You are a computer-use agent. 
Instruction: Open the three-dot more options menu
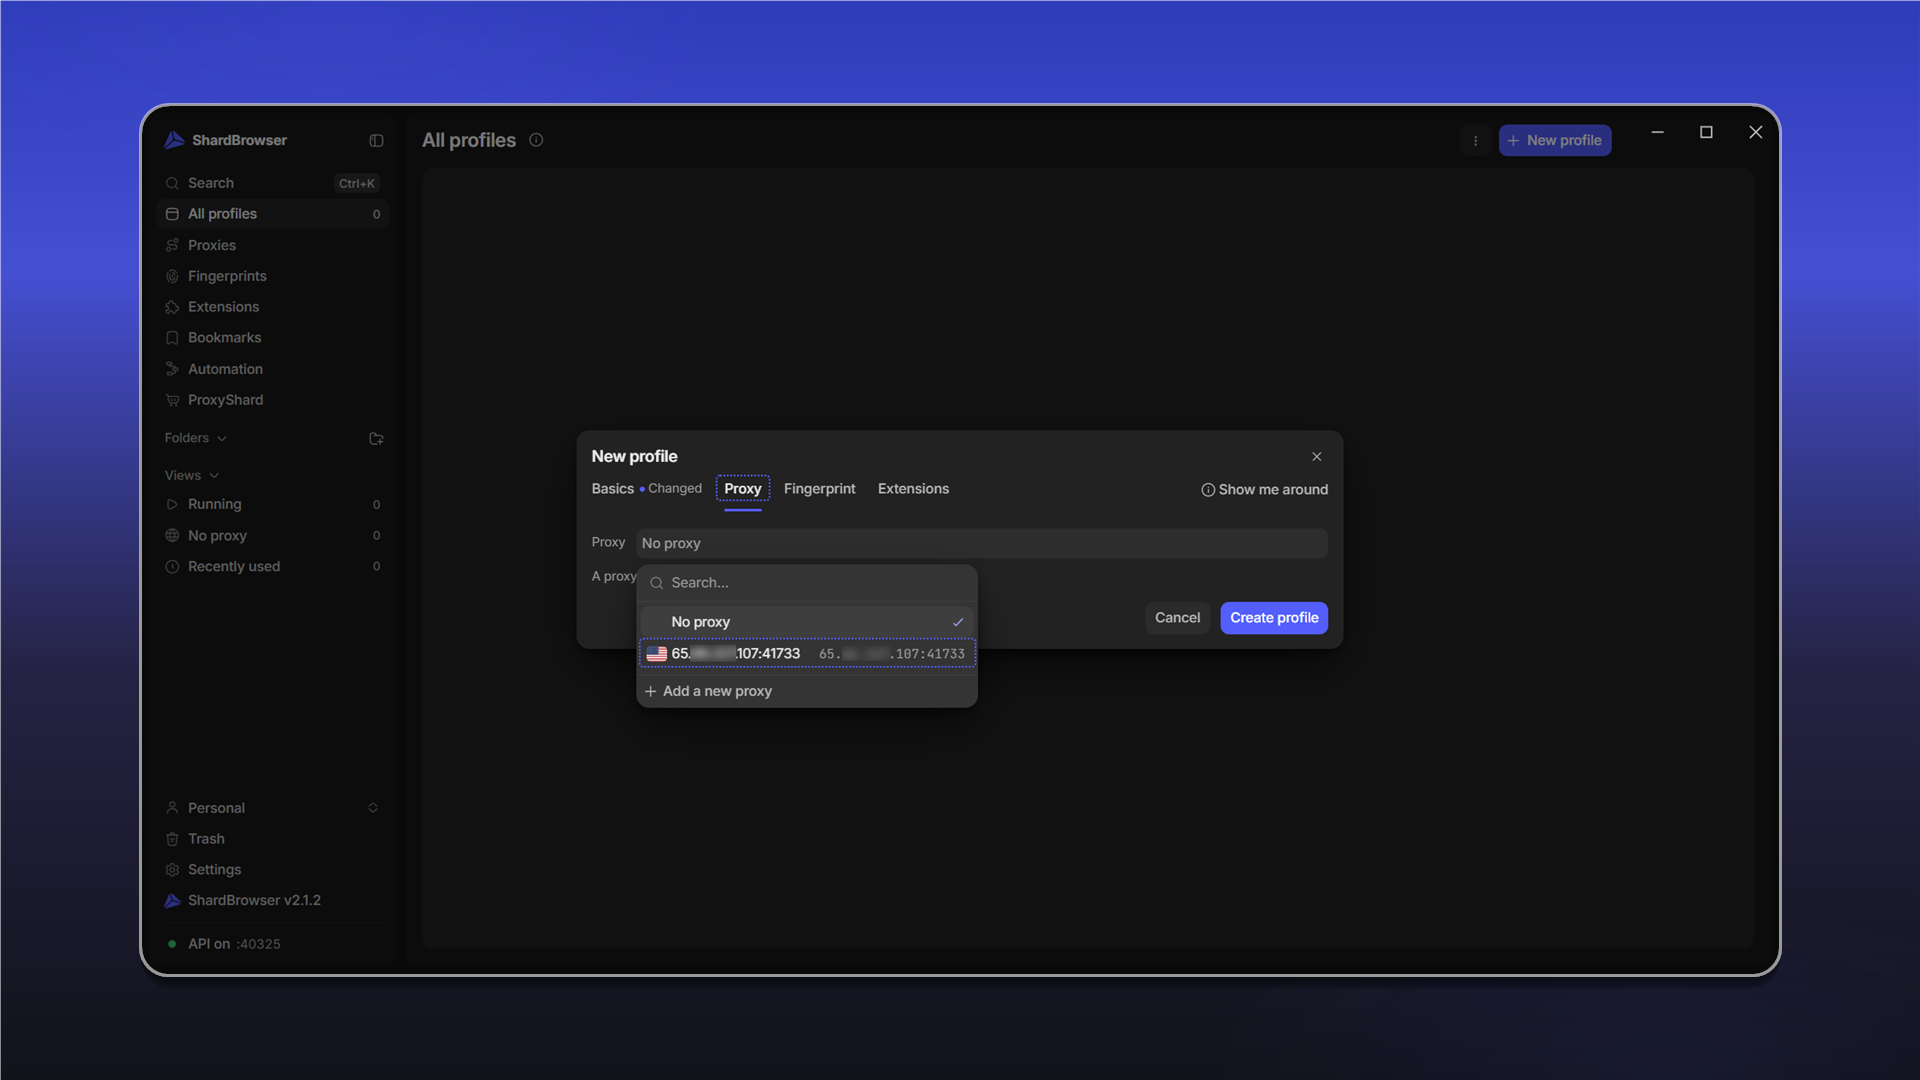click(x=1475, y=141)
